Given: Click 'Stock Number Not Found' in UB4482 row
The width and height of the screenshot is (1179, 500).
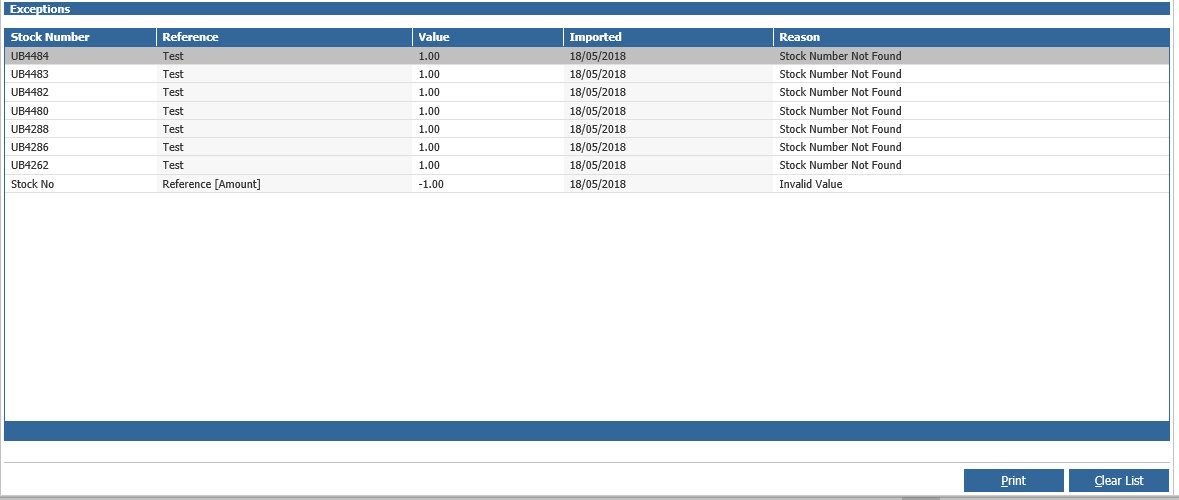Looking at the screenshot, I should point(840,92).
